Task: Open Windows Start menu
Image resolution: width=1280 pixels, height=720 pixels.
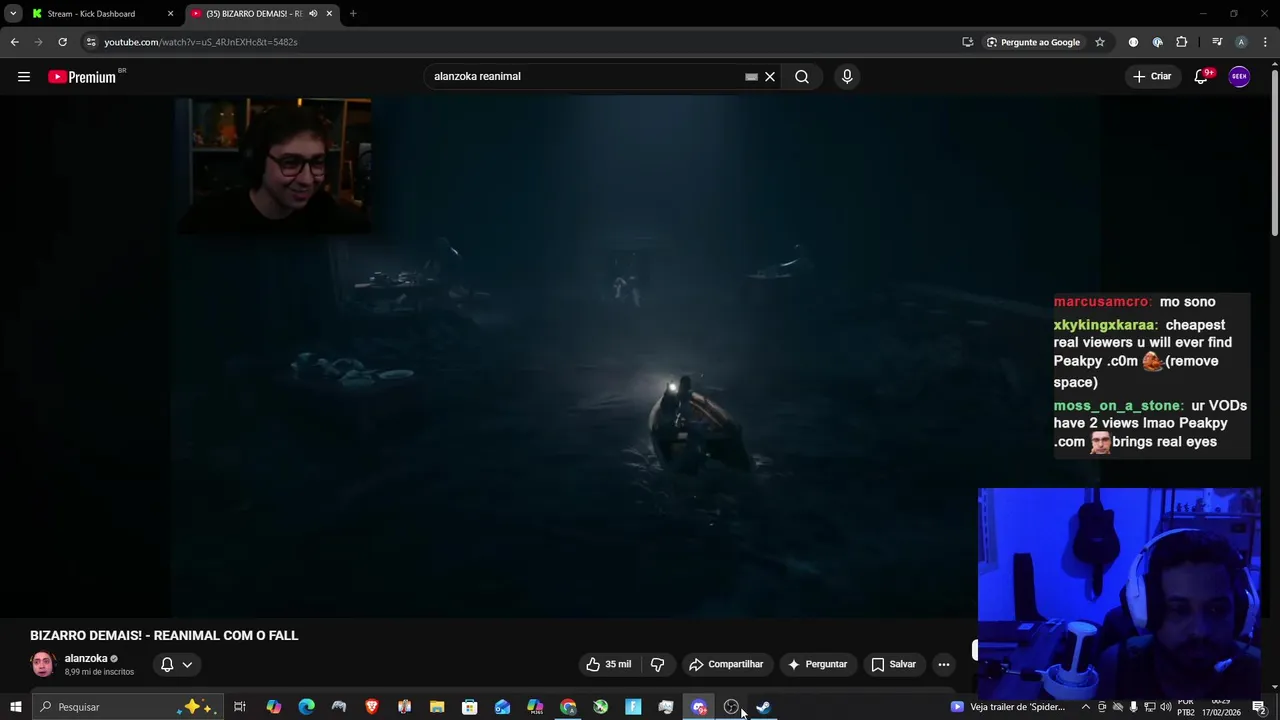Action: 15,707
